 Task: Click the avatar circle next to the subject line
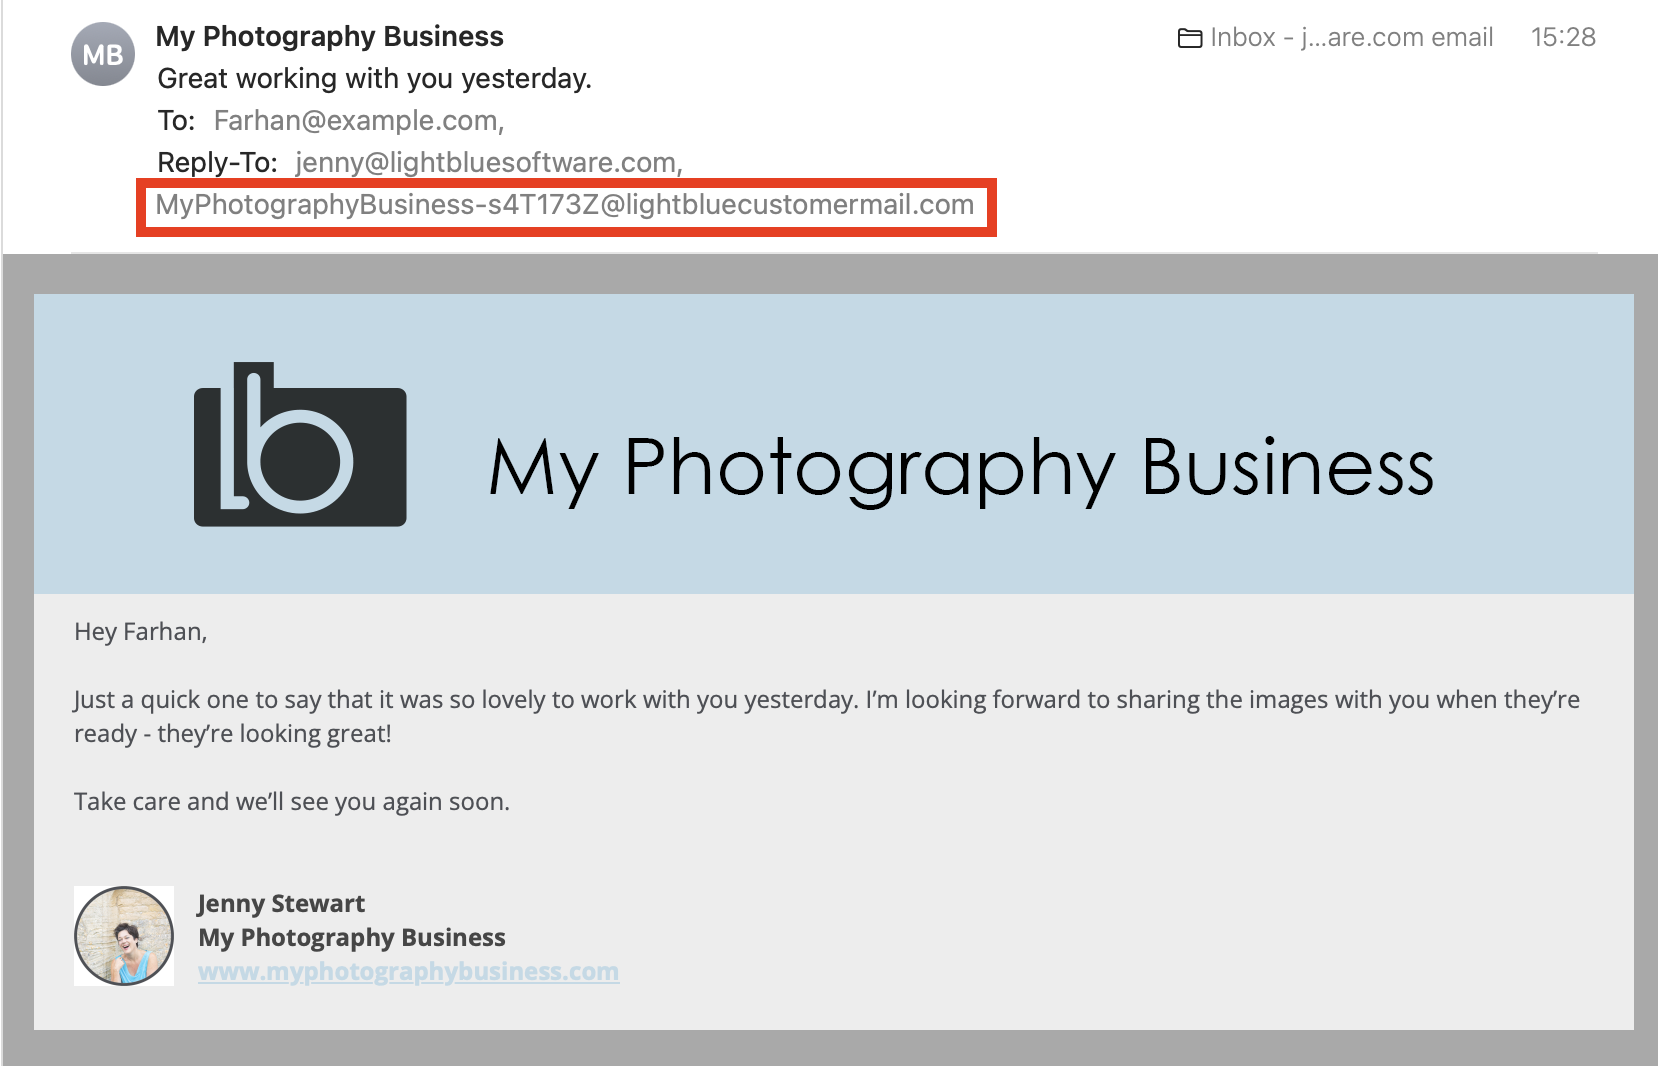point(100,54)
